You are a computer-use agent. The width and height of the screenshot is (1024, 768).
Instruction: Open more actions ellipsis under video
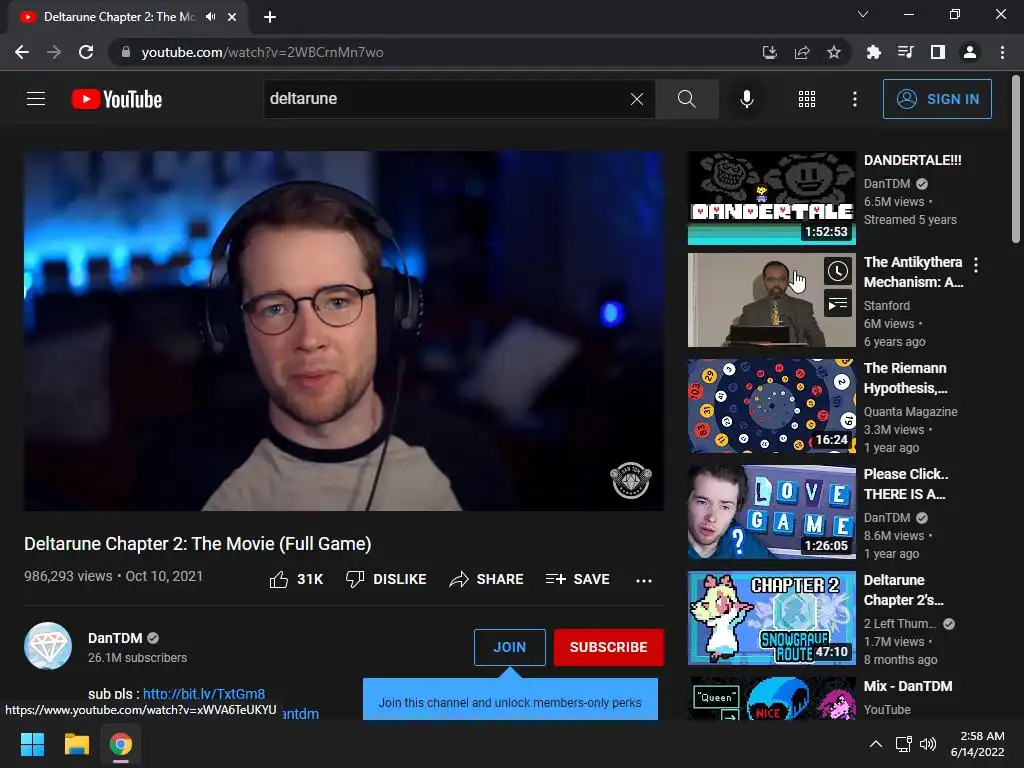(x=644, y=580)
